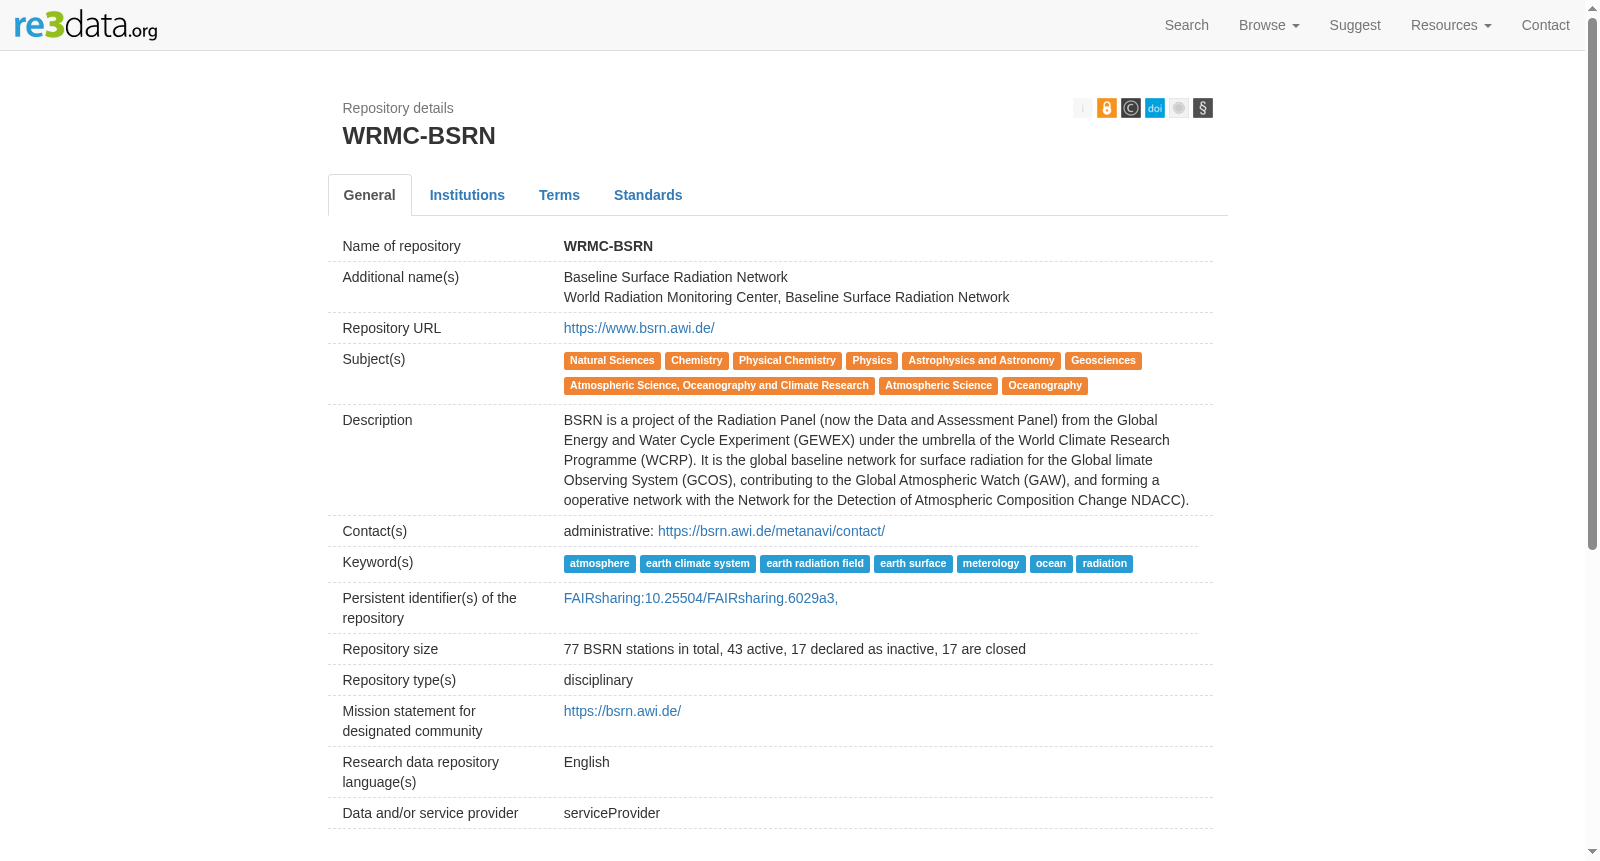
Task: Click the 'Baseline Surface Radiation Network' additional name
Action: (x=676, y=277)
